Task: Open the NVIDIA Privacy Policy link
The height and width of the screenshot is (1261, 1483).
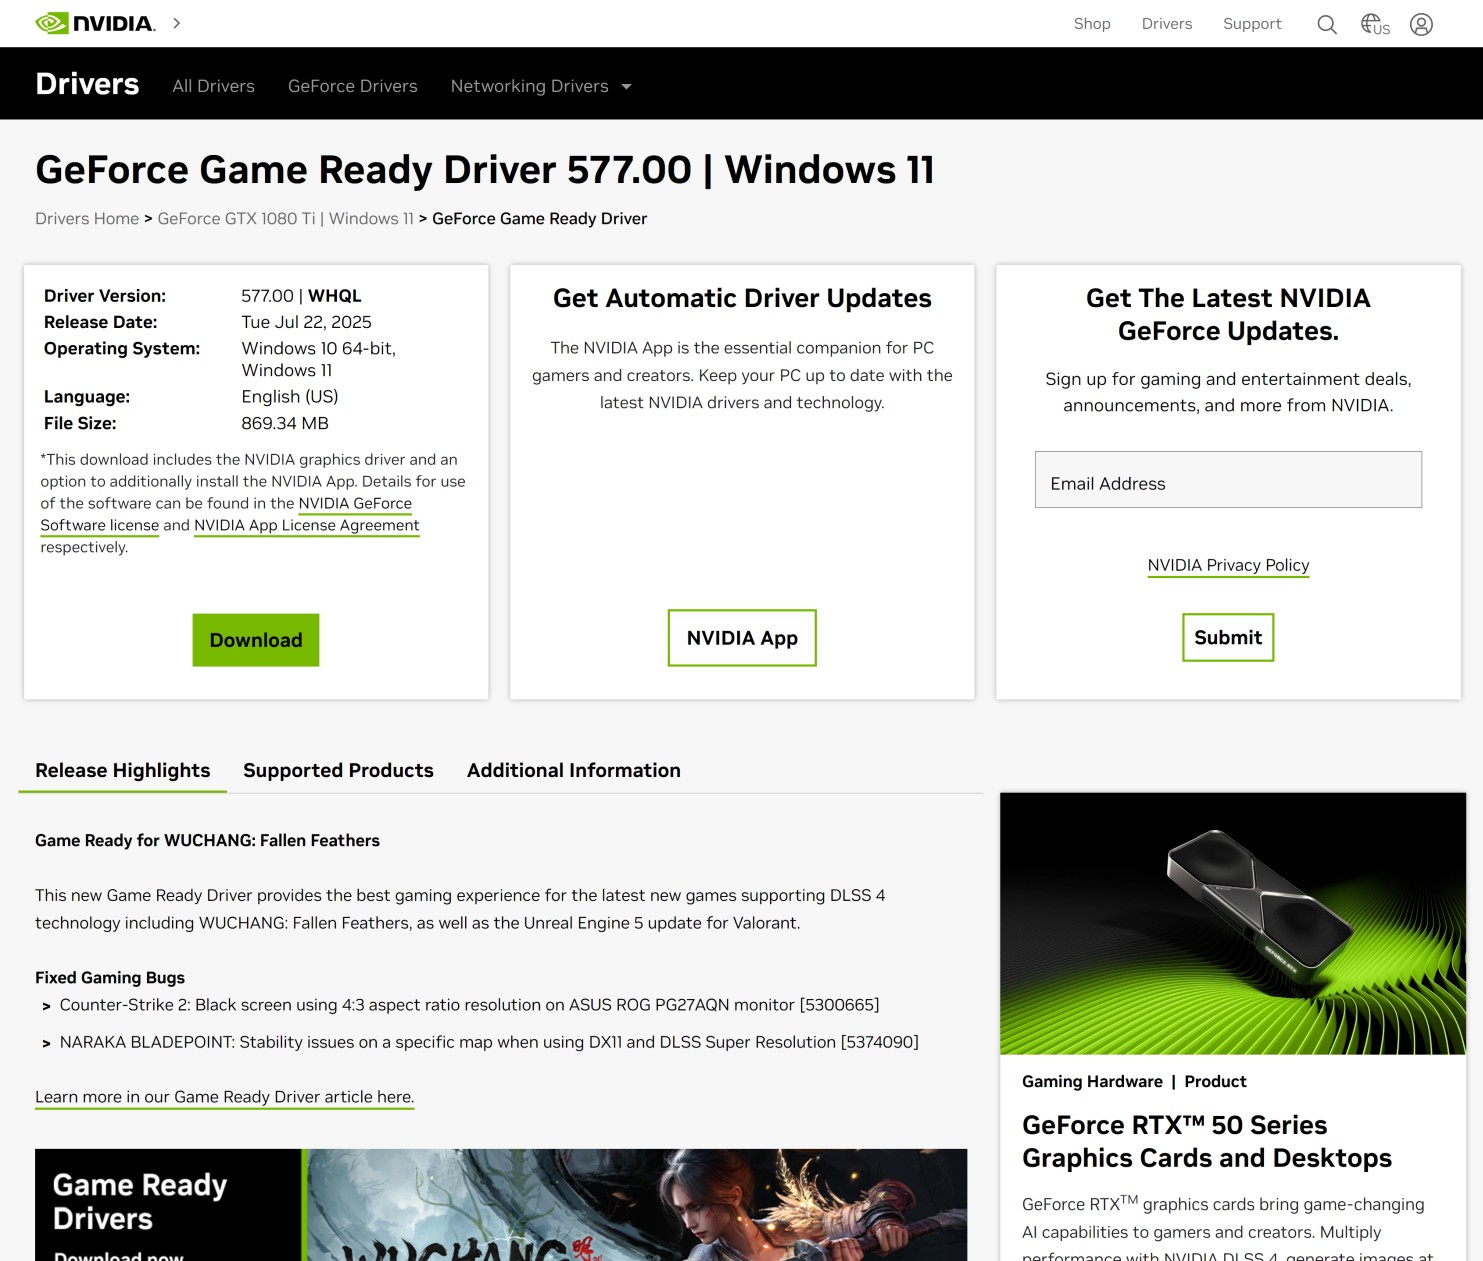Action: [1228, 566]
